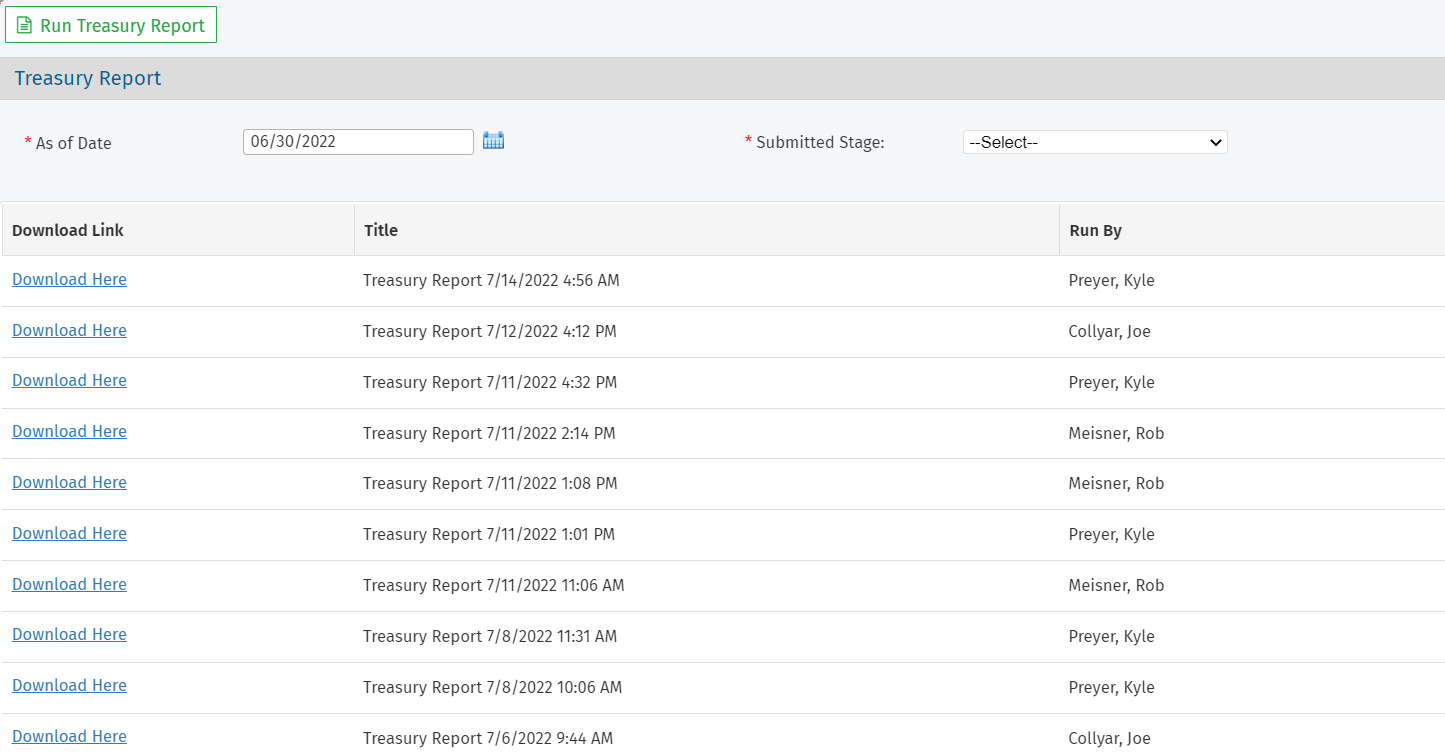Download the 7/11/2022 1:08 PM Treasury Report
1445x754 pixels.
tap(69, 482)
